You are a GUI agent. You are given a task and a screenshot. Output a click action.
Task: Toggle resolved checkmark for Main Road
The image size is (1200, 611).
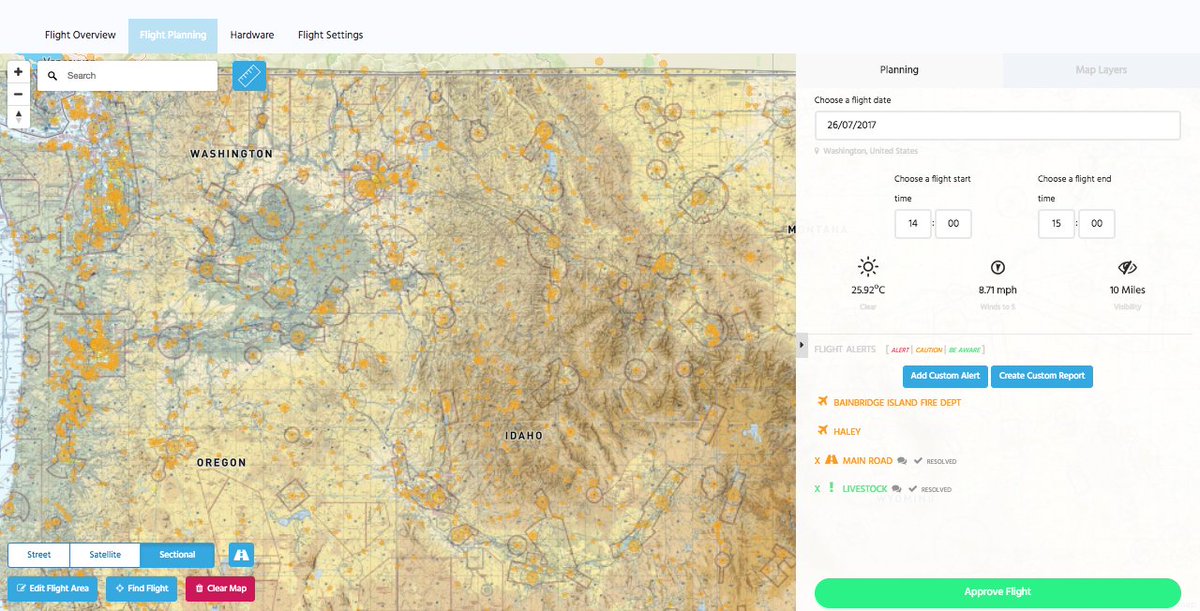point(917,461)
